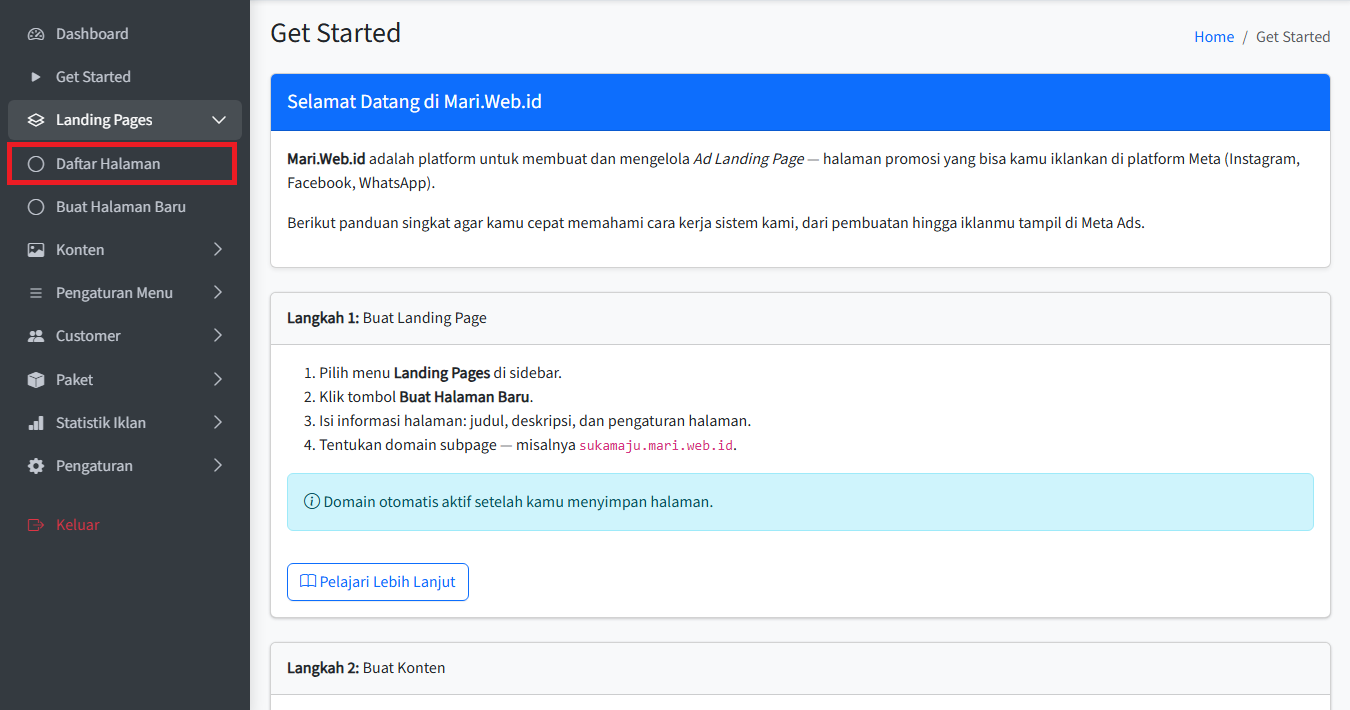Screen dimensions: 1350x710
Task: Select the Buat Halaman Baru circle marker
Action: 36,207
